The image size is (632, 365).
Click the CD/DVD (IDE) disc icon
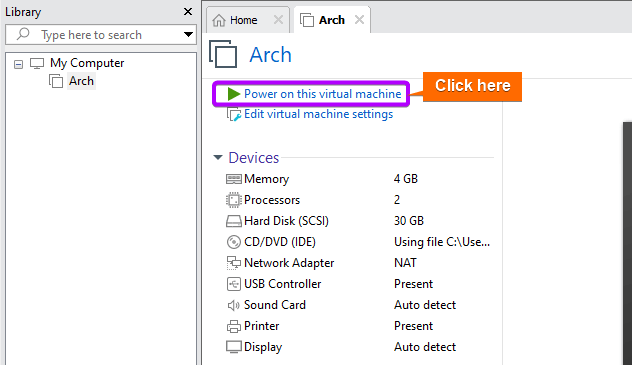coord(234,242)
